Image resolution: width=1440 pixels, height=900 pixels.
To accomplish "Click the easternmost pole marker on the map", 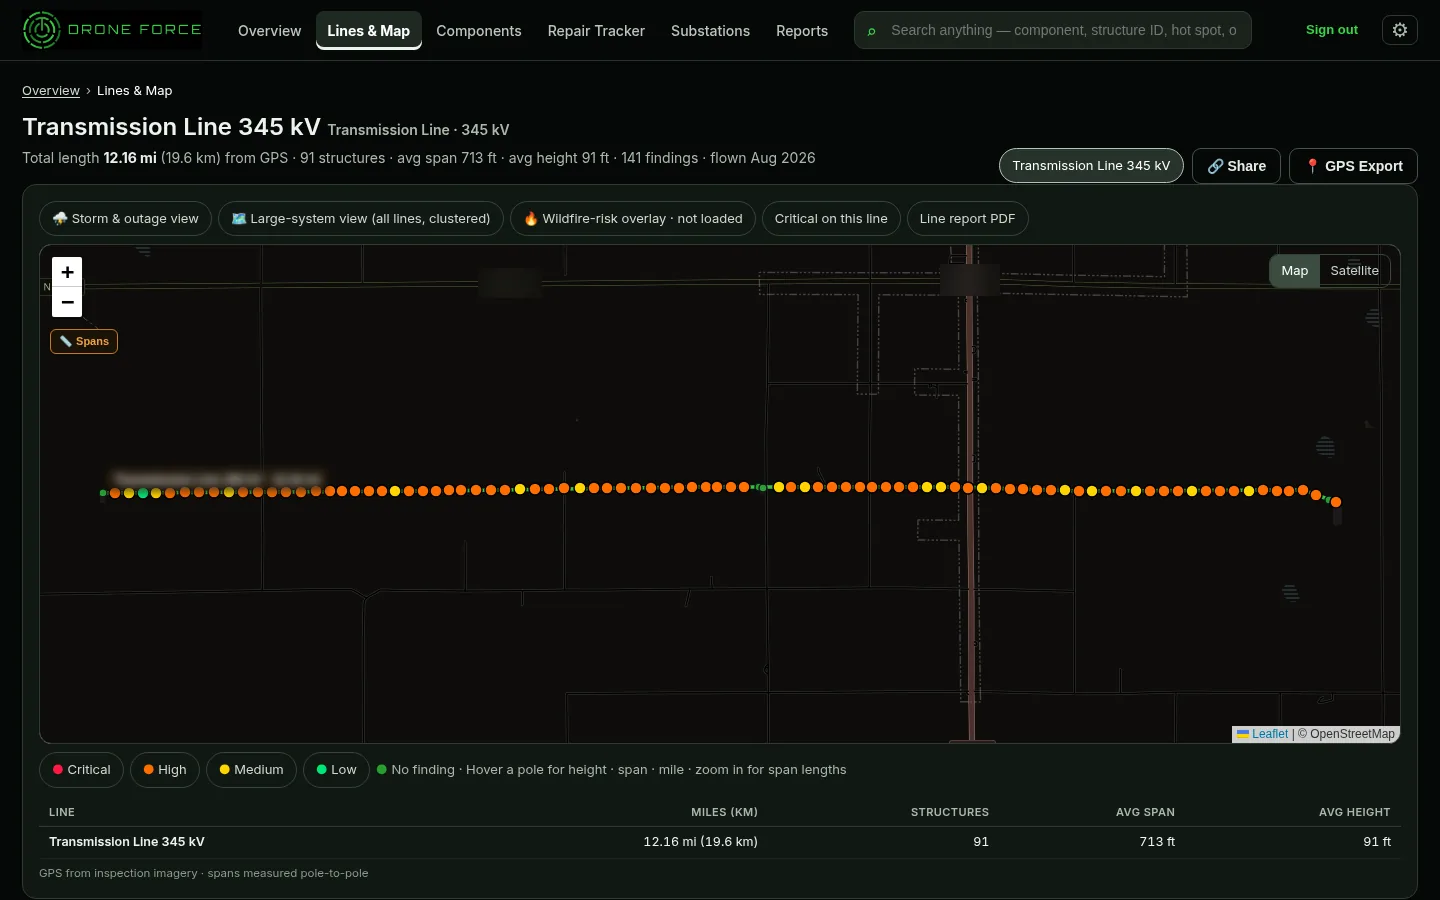I will coord(1336,502).
